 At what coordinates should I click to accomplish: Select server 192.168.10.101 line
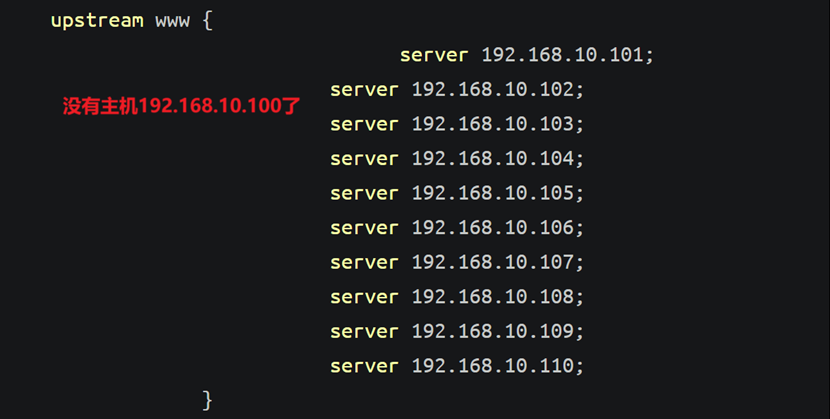pos(527,55)
